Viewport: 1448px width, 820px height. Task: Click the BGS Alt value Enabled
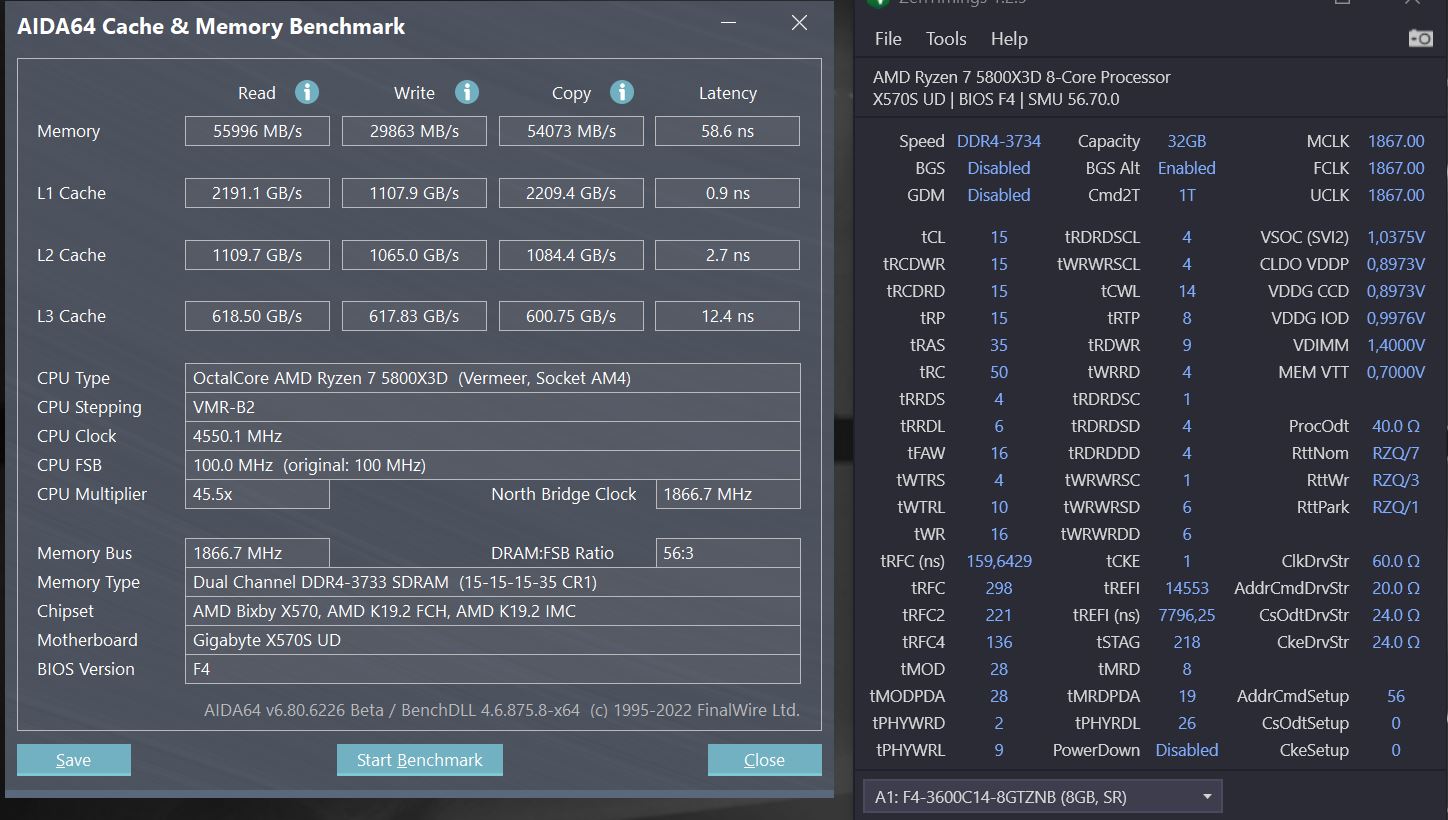tap(1187, 168)
